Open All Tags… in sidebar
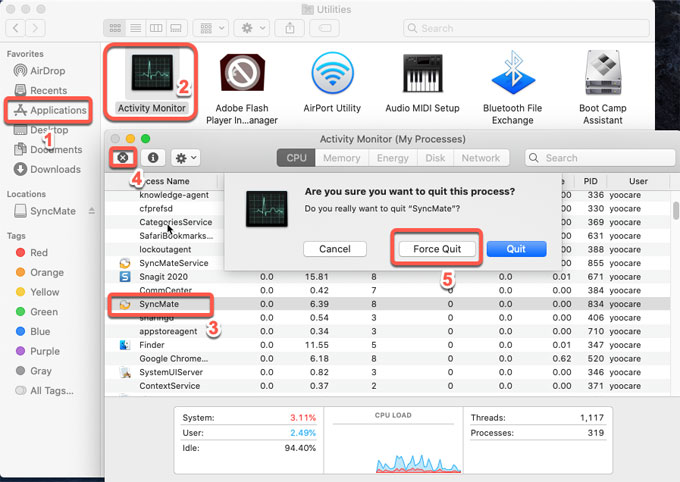Image resolution: width=680 pixels, height=482 pixels. [x=45, y=391]
